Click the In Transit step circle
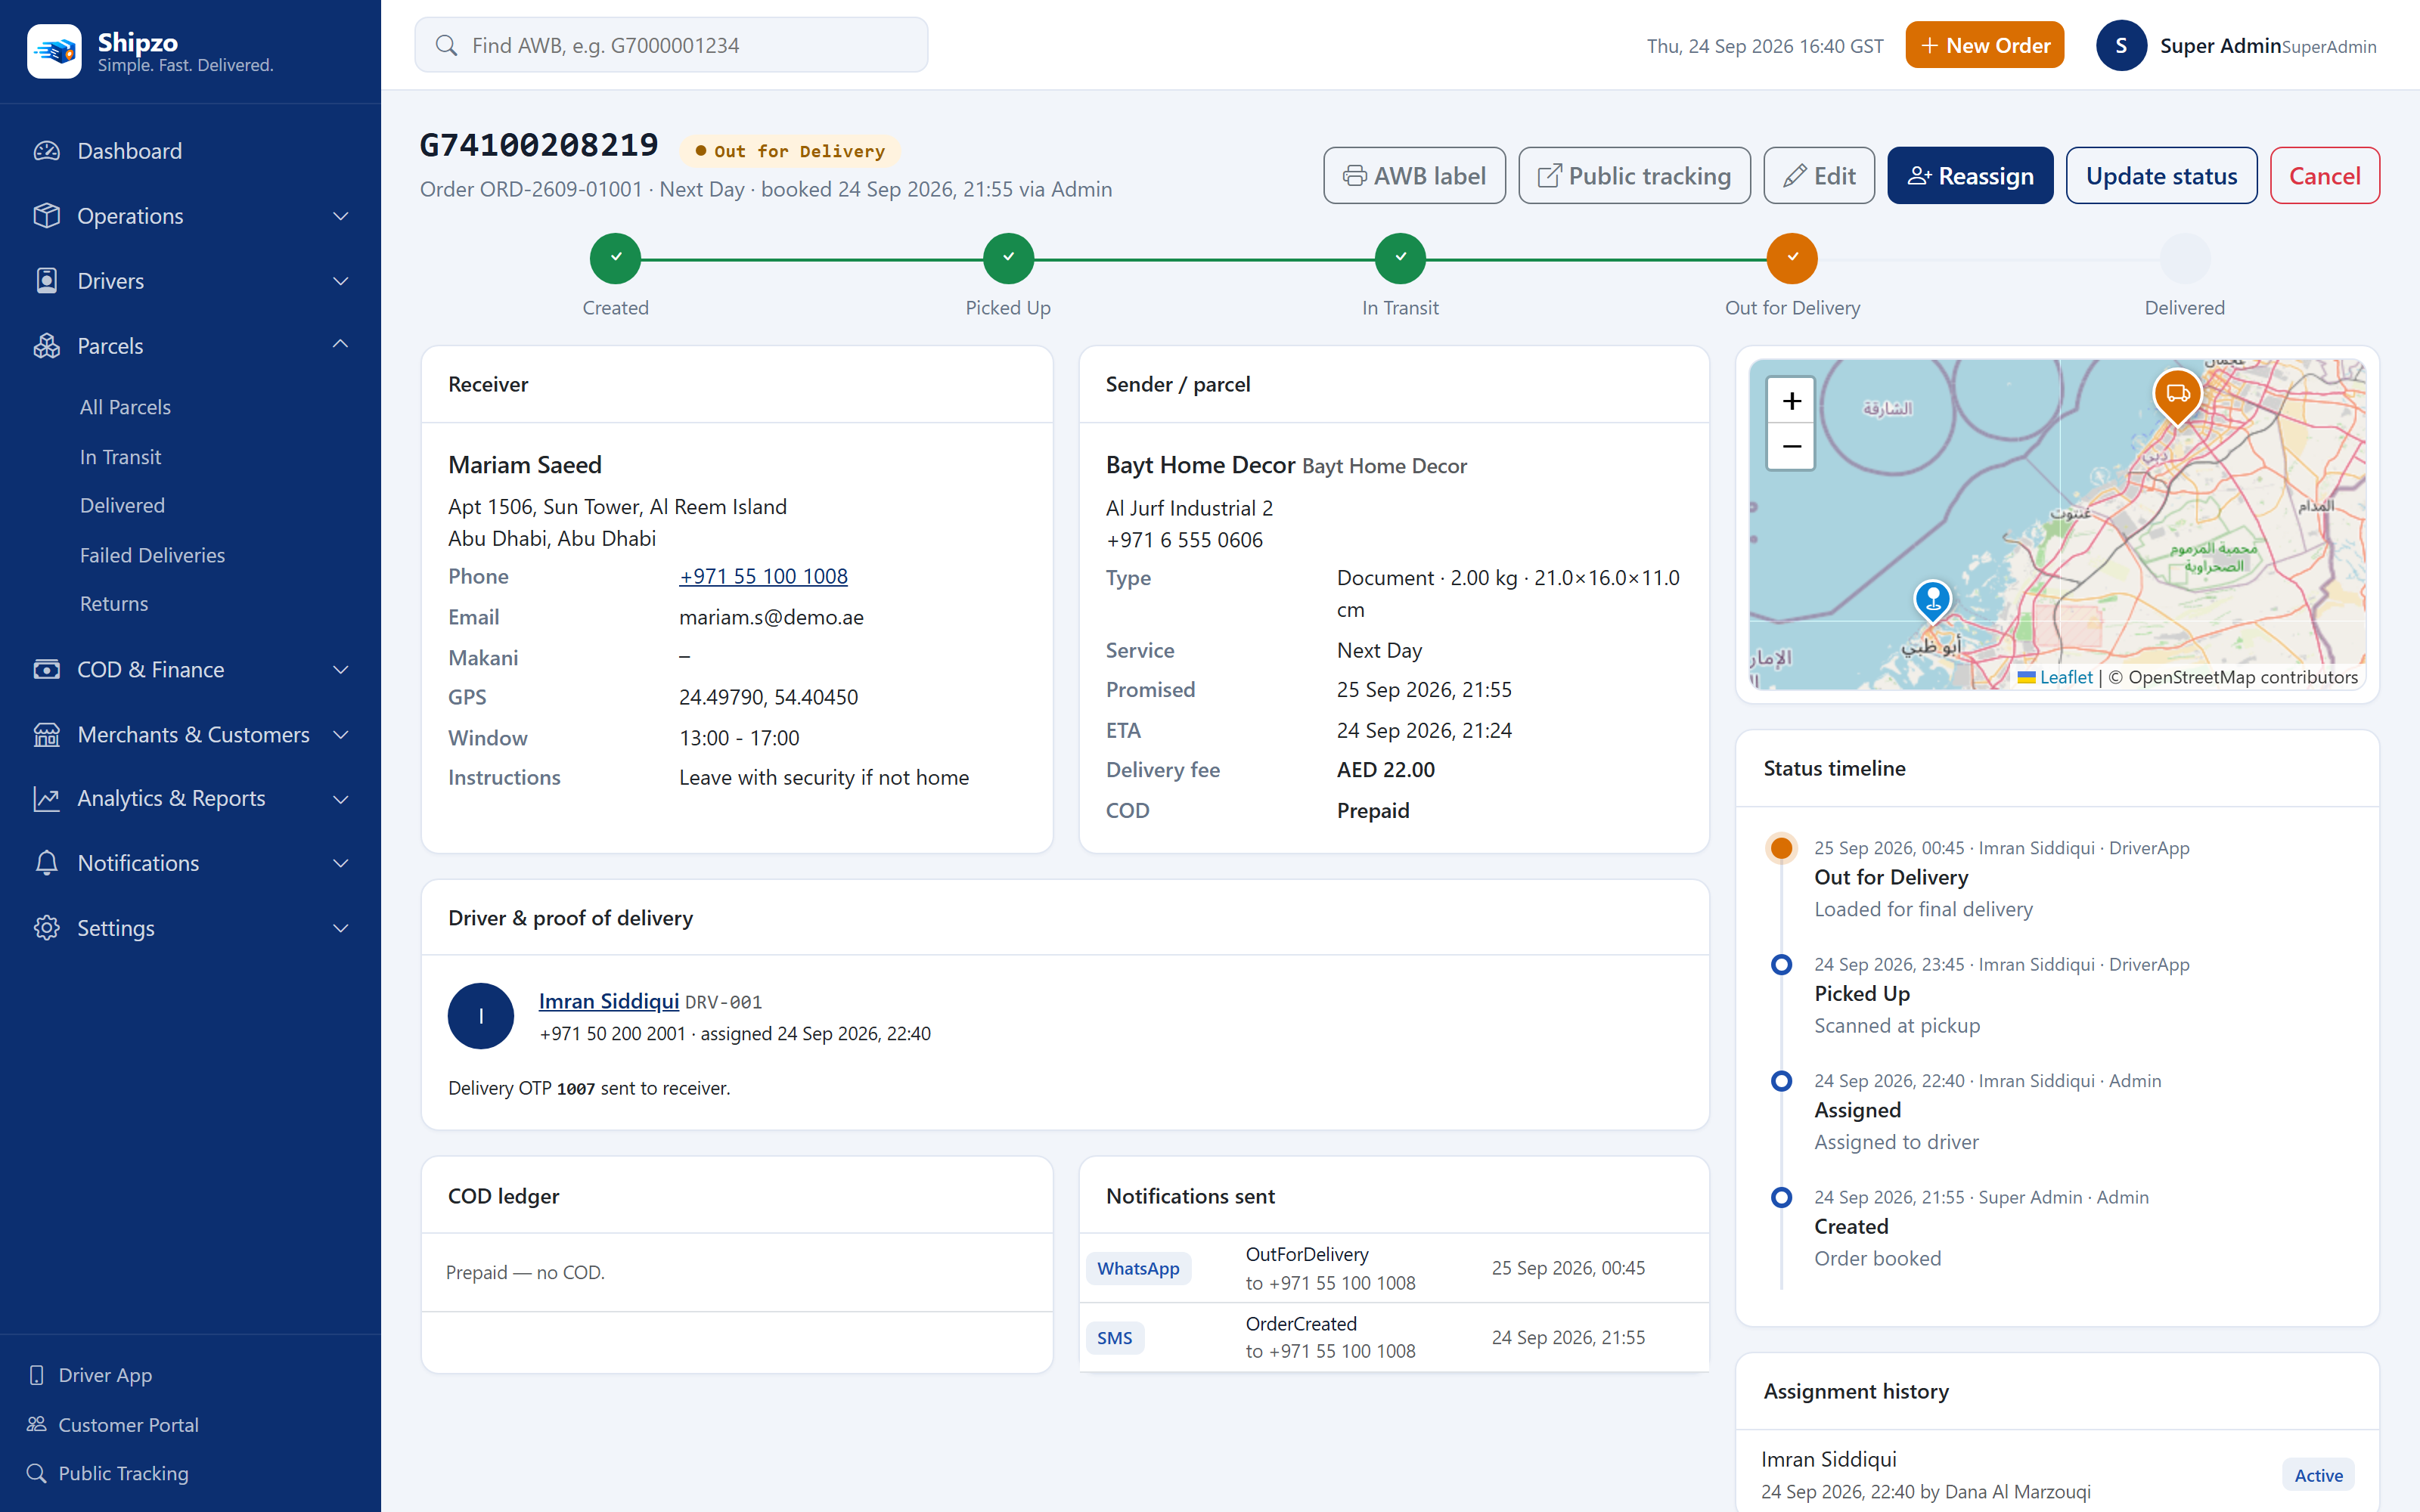The width and height of the screenshot is (2420, 1512). coord(1400,258)
